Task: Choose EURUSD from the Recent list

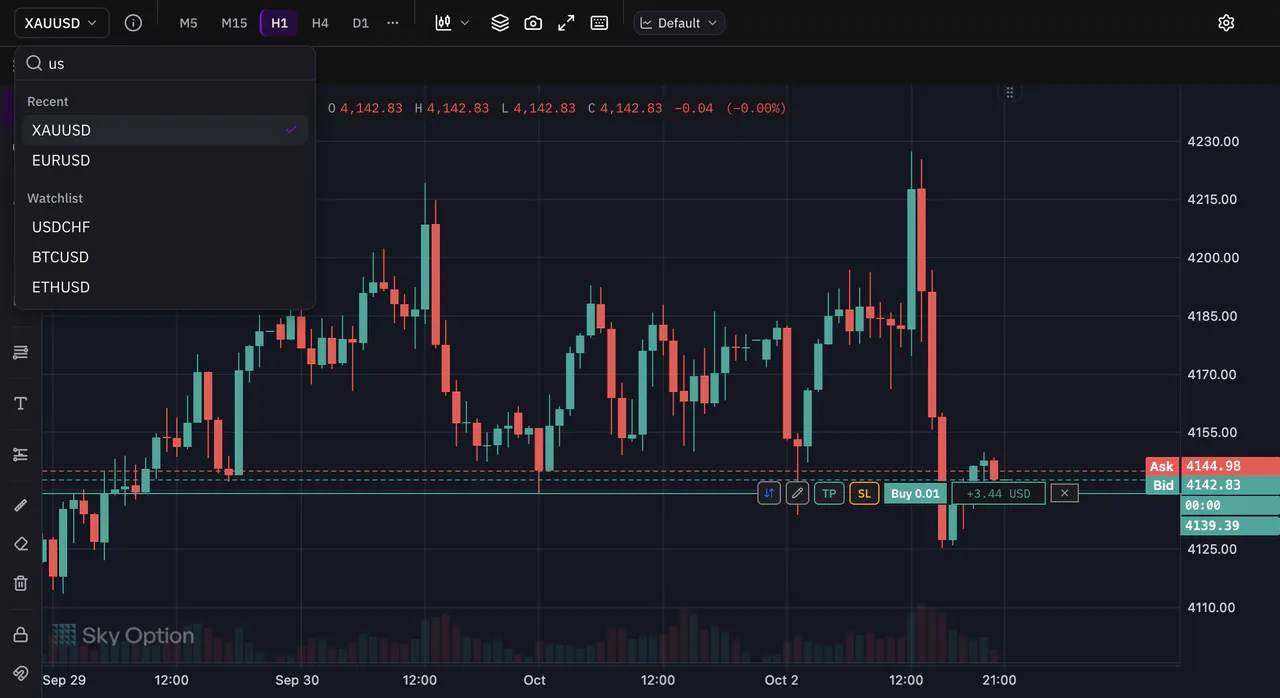Action: tap(165, 160)
